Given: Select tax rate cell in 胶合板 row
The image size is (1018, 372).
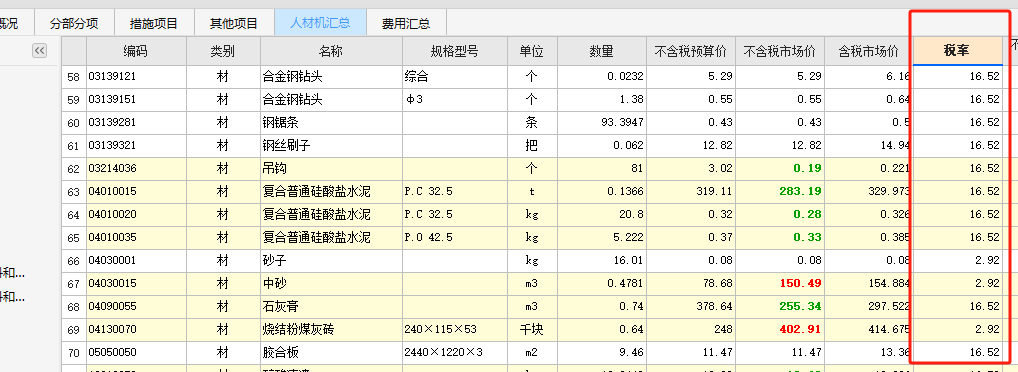Looking at the screenshot, I should [958, 353].
